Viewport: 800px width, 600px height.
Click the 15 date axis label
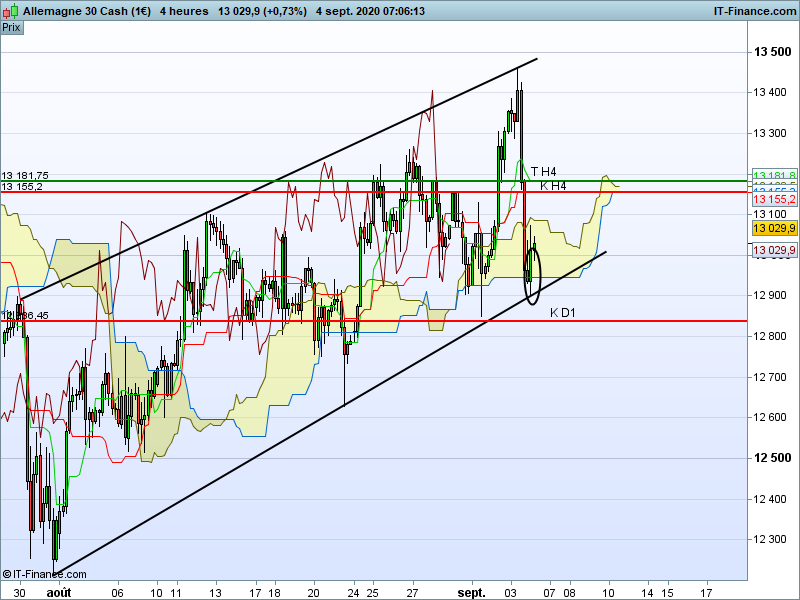(667, 593)
